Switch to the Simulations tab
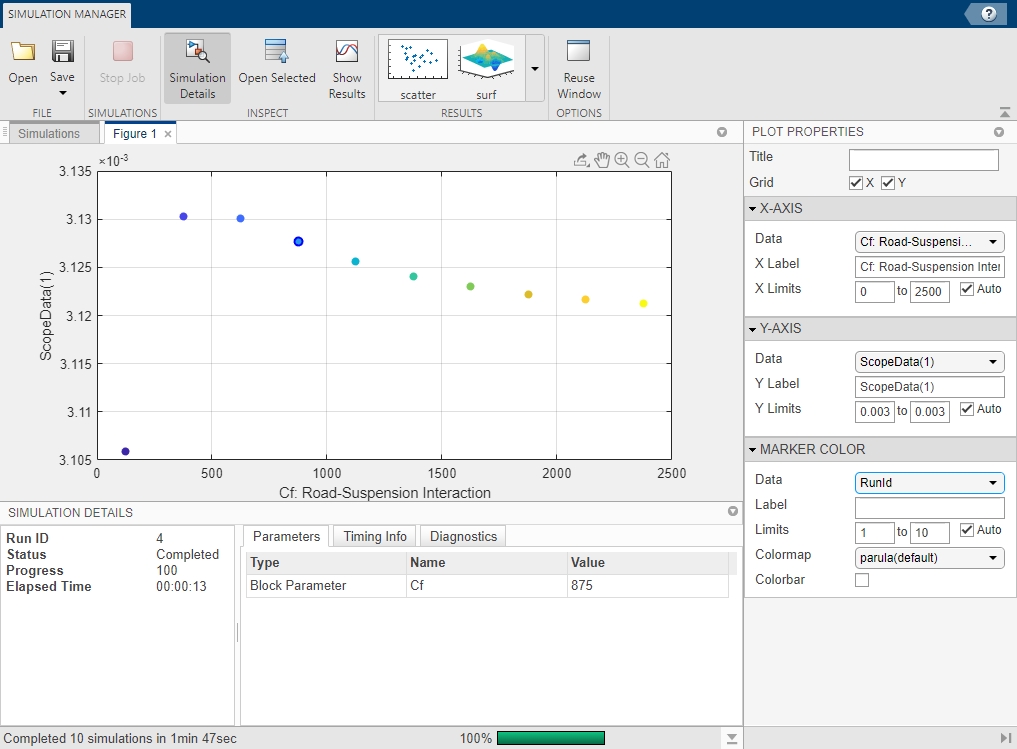Screen dimensions: 1017x749 (49, 133)
